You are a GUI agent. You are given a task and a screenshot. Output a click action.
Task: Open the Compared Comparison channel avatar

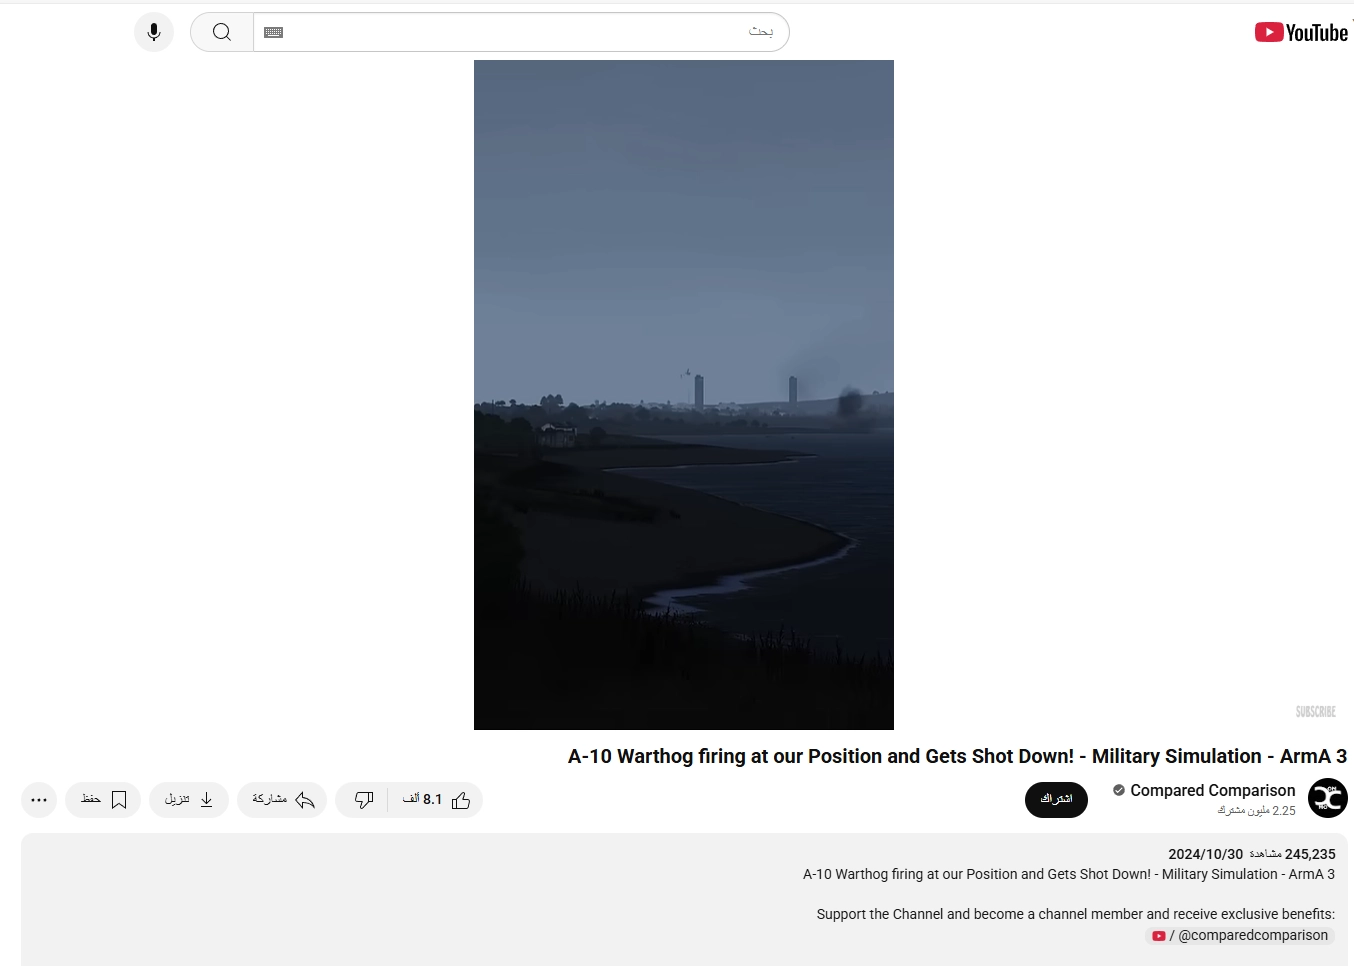coord(1327,798)
